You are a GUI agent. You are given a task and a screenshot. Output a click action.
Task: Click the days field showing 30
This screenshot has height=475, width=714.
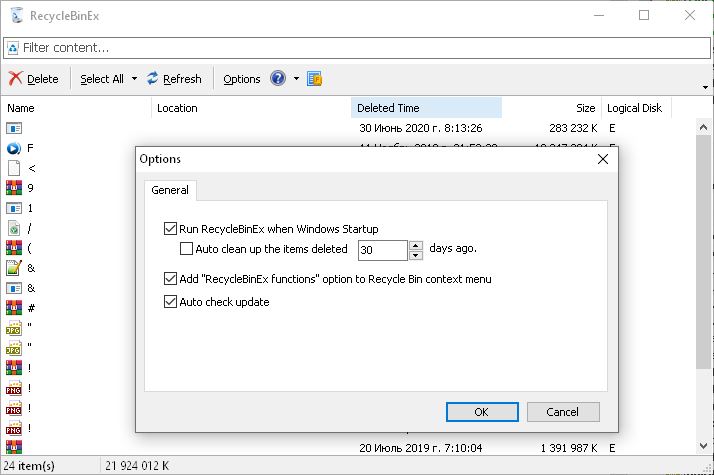(382, 250)
